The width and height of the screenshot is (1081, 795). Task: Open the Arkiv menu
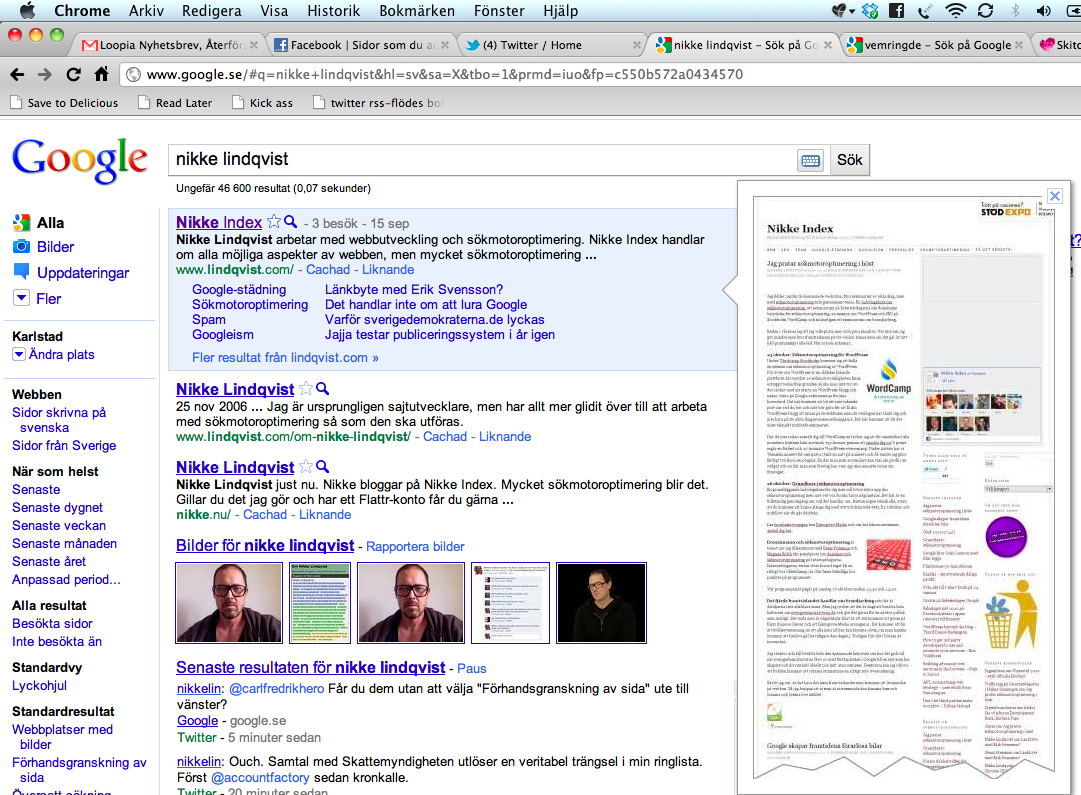tap(146, 10)
